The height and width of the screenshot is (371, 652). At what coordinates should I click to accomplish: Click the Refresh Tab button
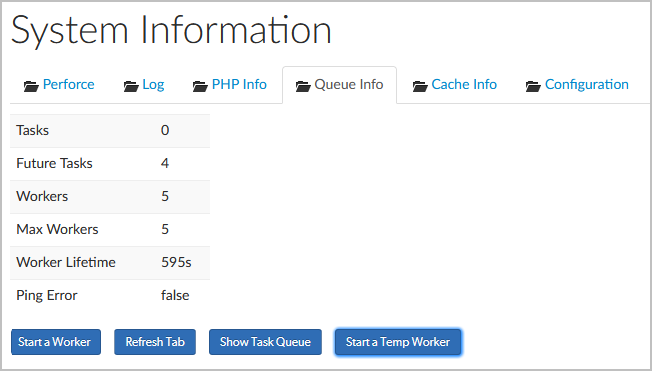[x=155, y=342]
